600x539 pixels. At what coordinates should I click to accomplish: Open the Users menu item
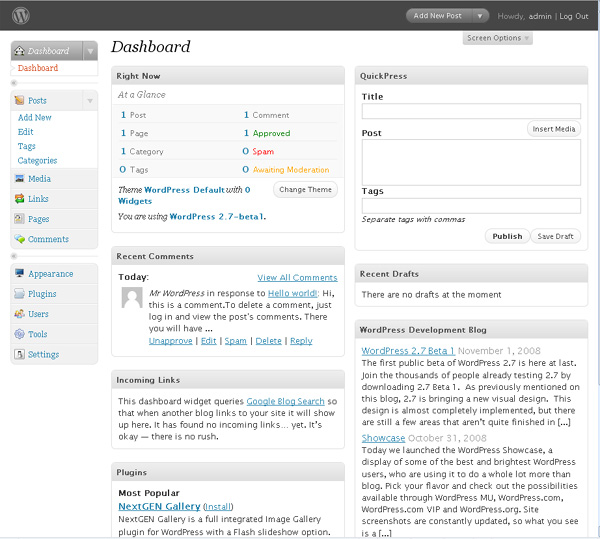click(x=38, y=314)
